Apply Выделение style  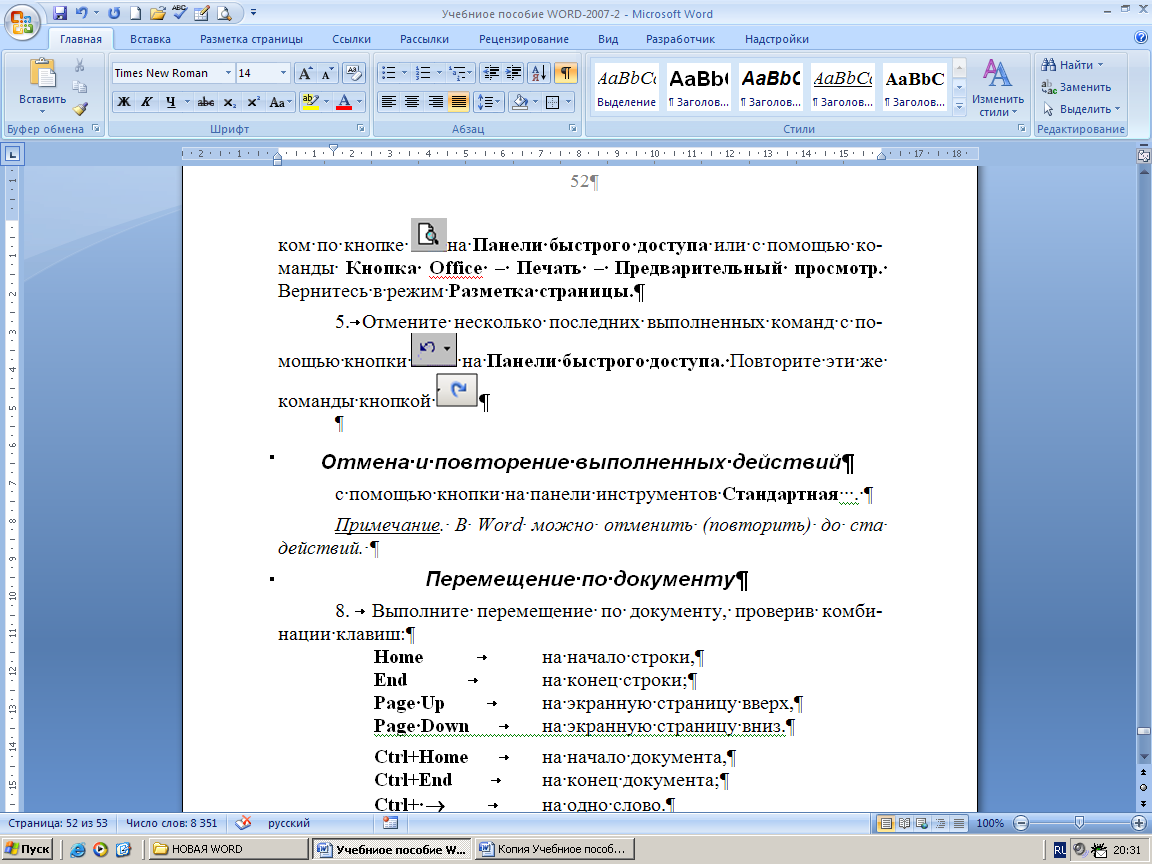point(627,87)
